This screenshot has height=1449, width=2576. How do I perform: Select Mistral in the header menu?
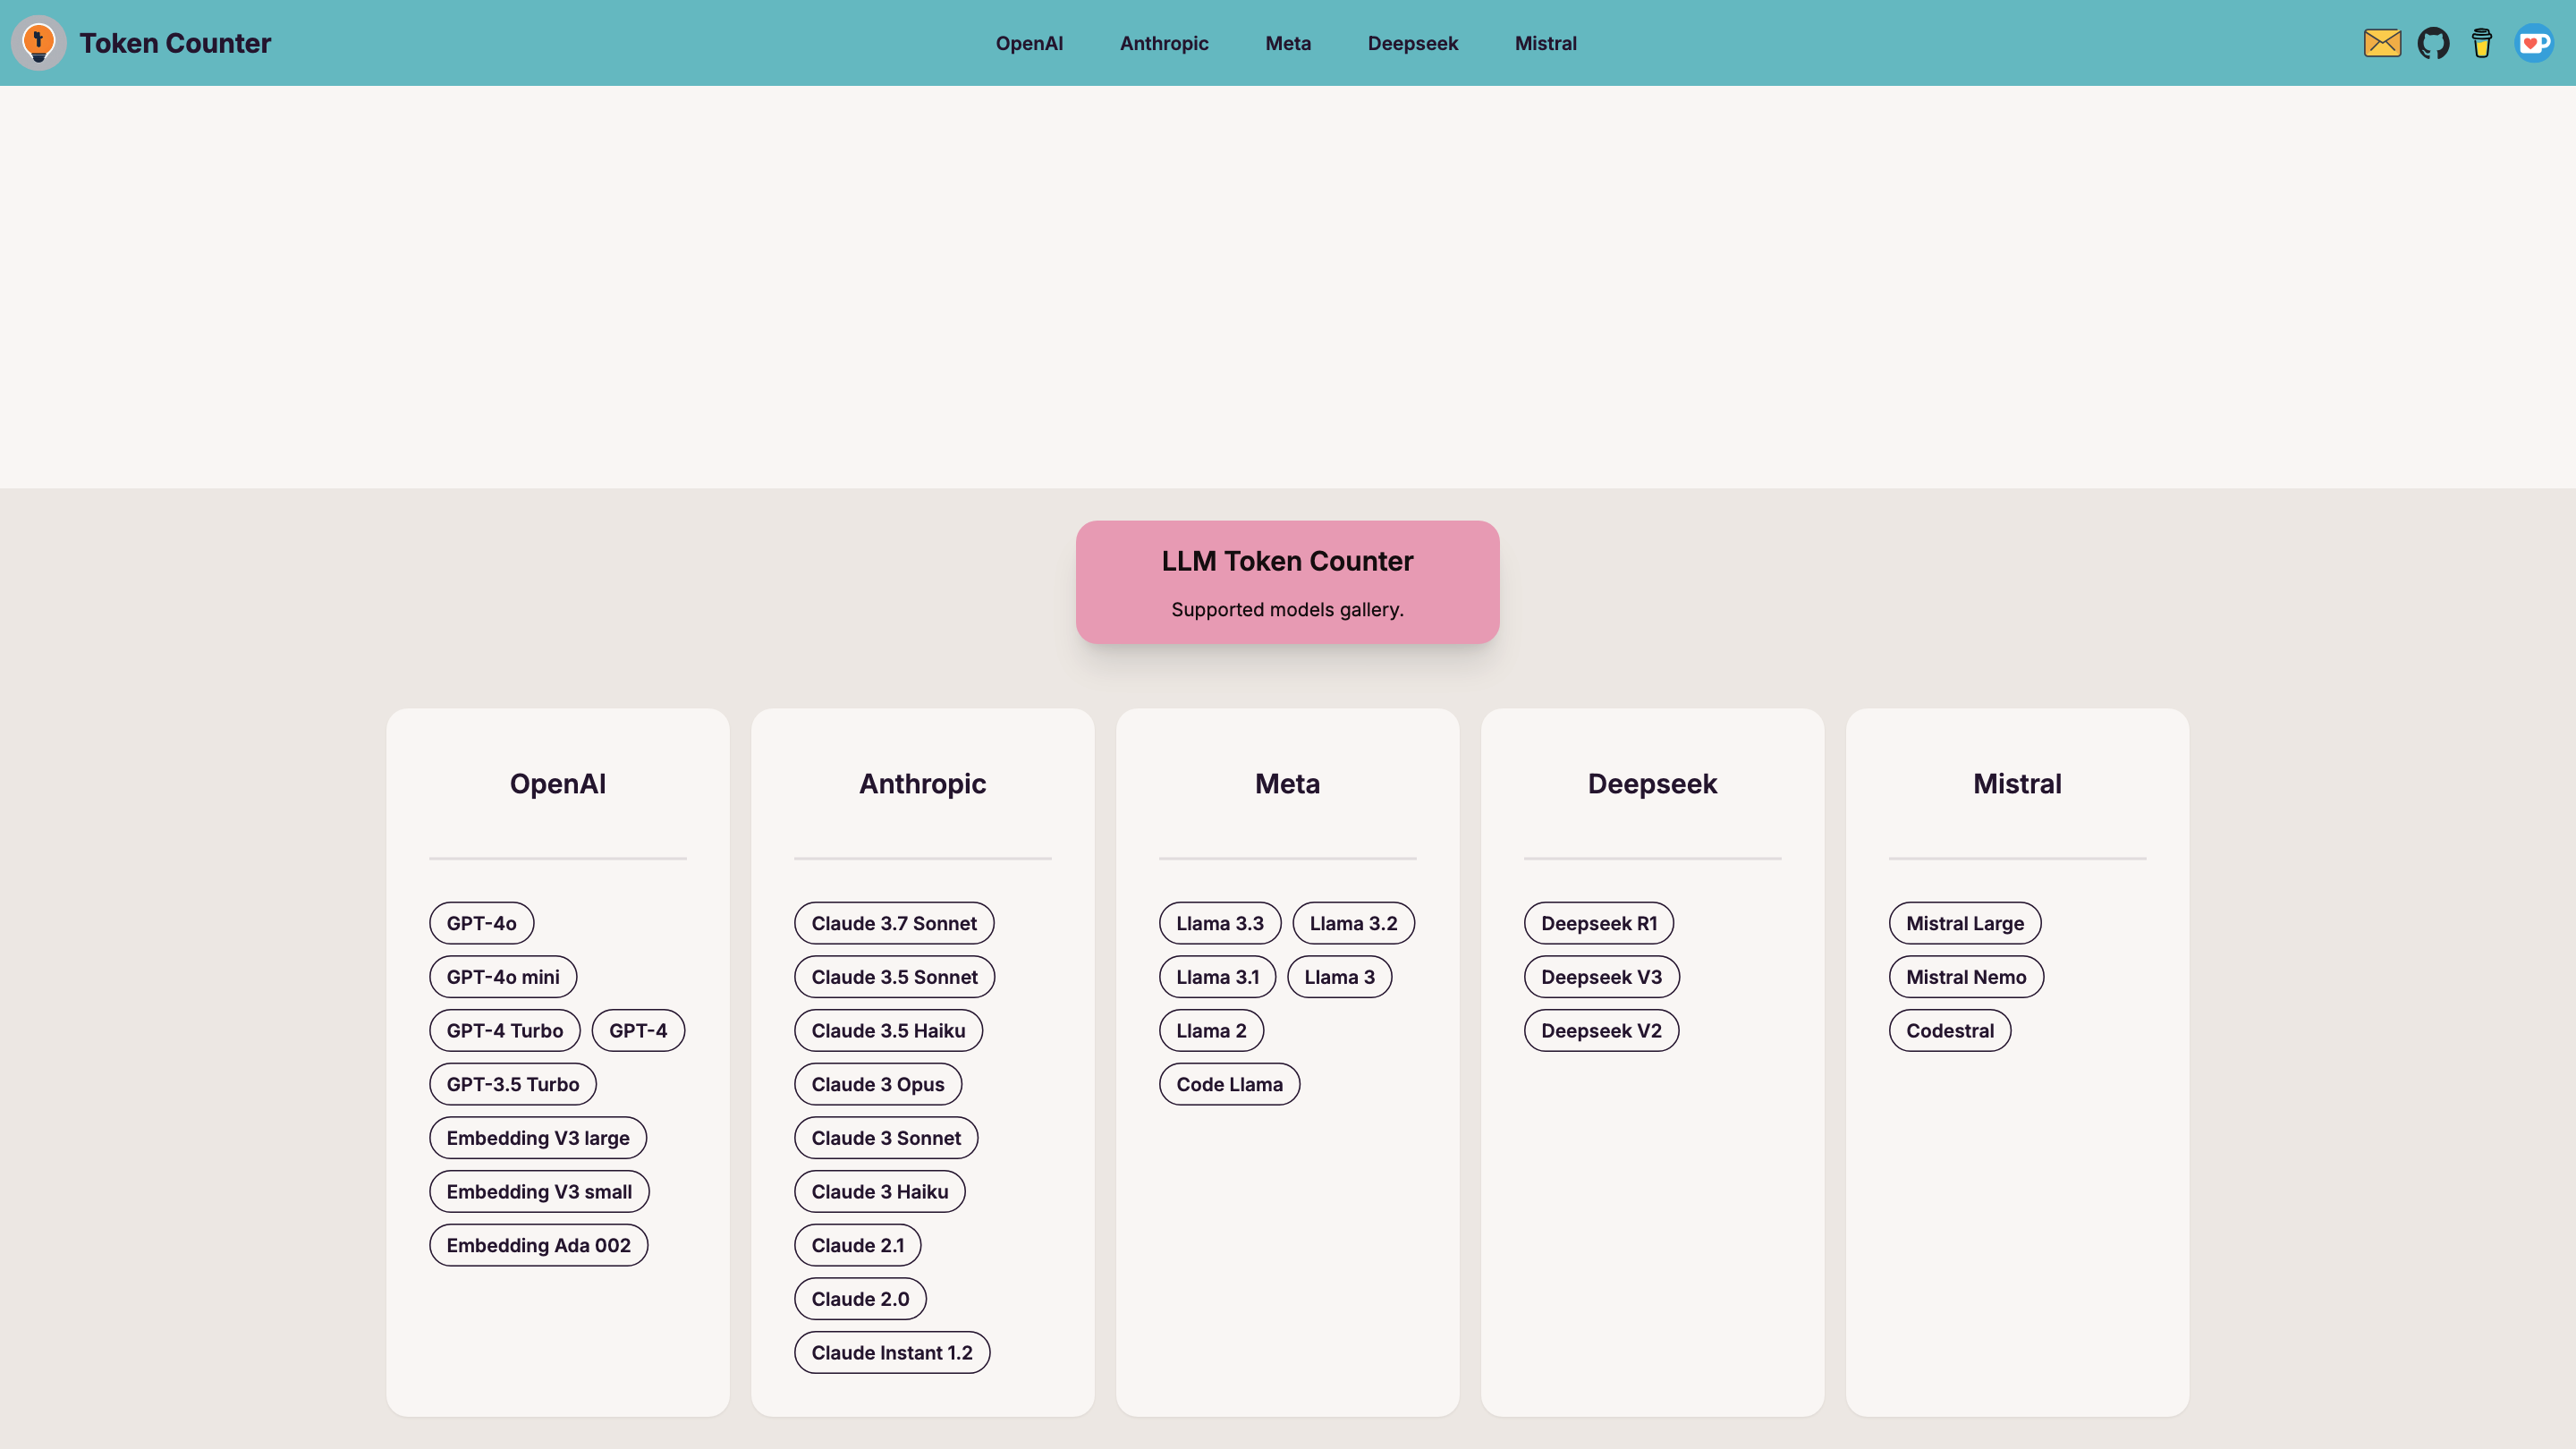(x=1545, y=43)
